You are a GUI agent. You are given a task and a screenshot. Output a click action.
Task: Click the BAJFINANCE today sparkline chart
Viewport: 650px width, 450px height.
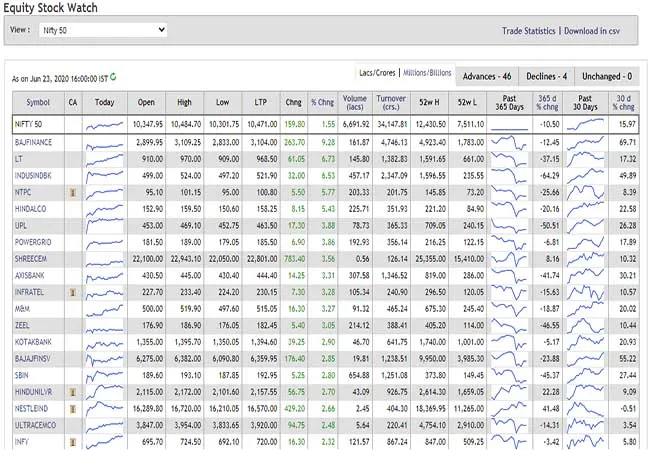point(104,145)
